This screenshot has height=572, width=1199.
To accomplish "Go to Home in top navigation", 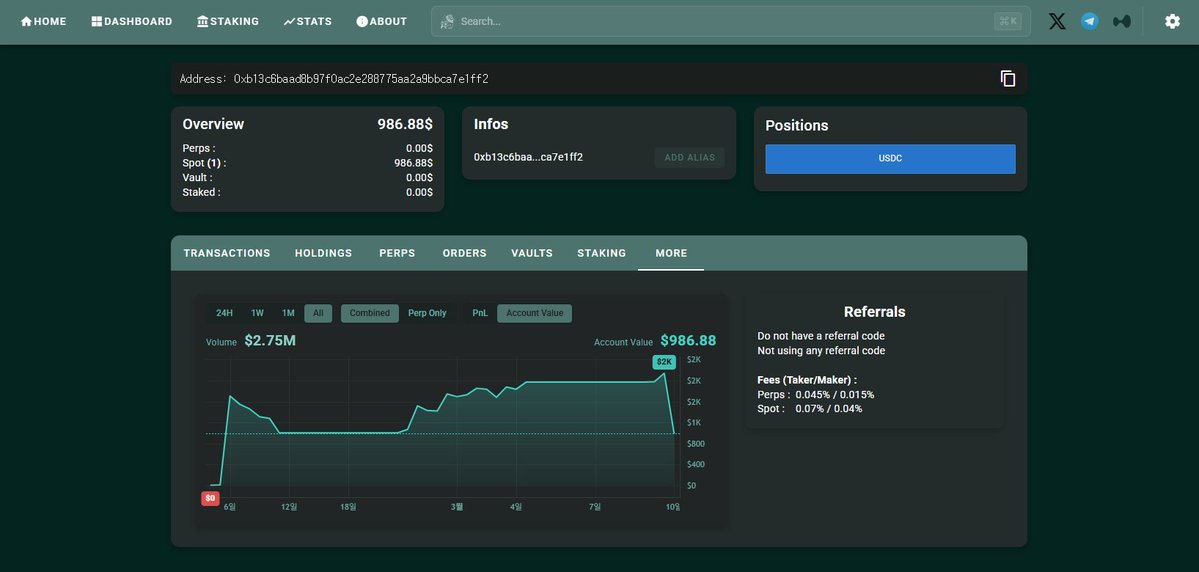I will (44, 21).
